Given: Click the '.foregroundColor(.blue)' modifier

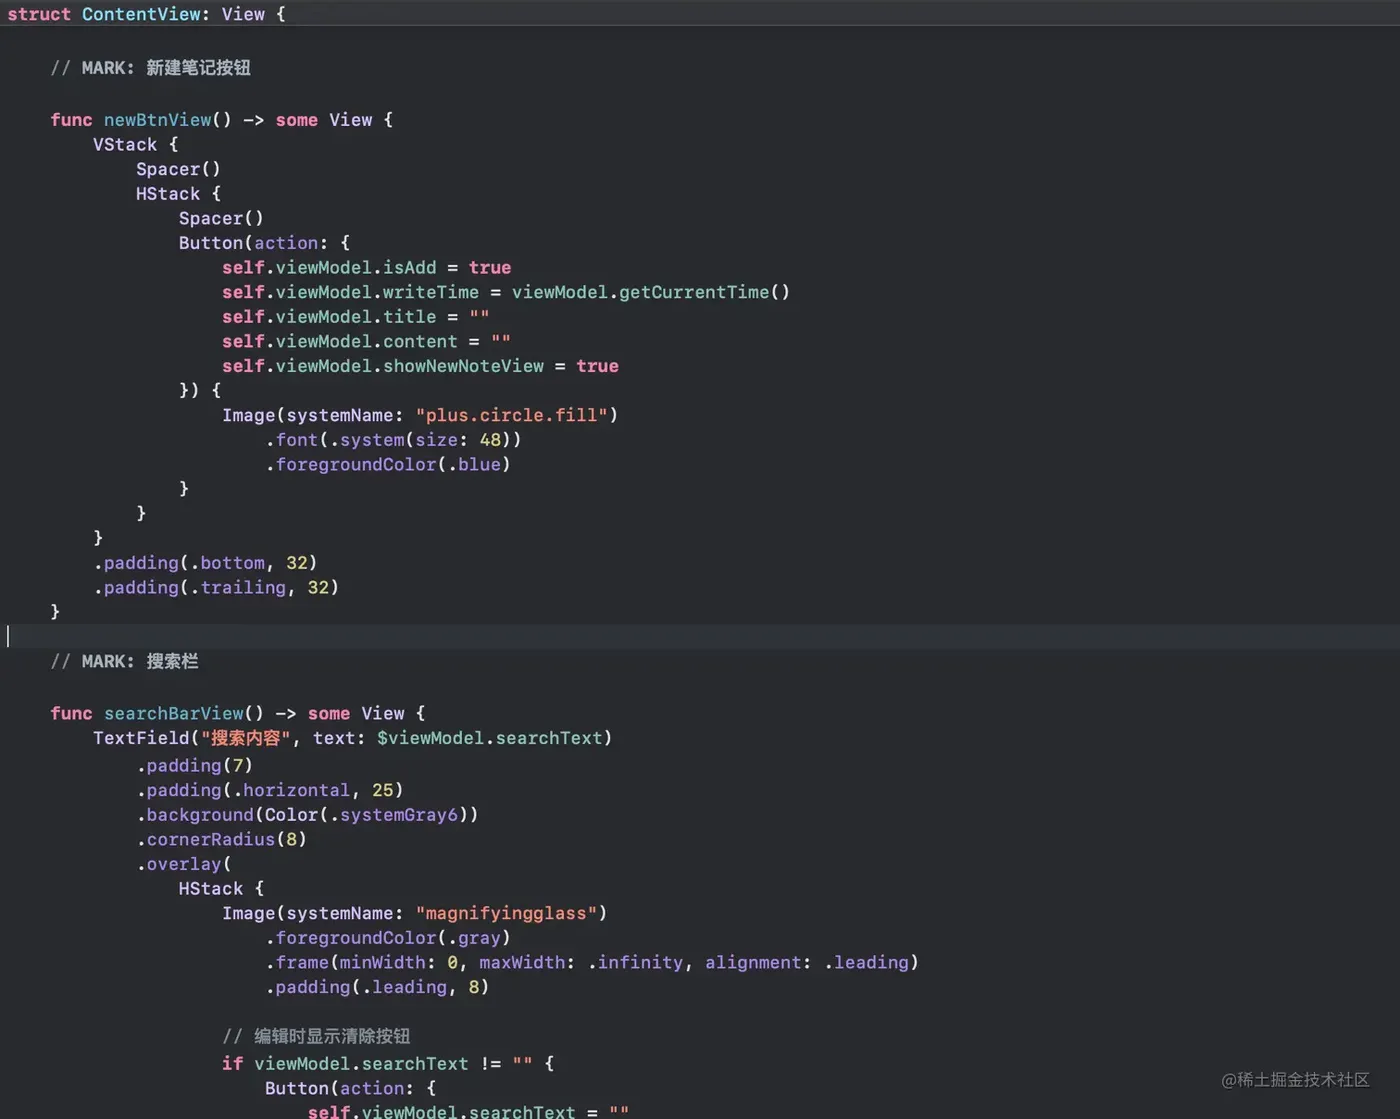Looking at the screenshot, I should 388,464.
